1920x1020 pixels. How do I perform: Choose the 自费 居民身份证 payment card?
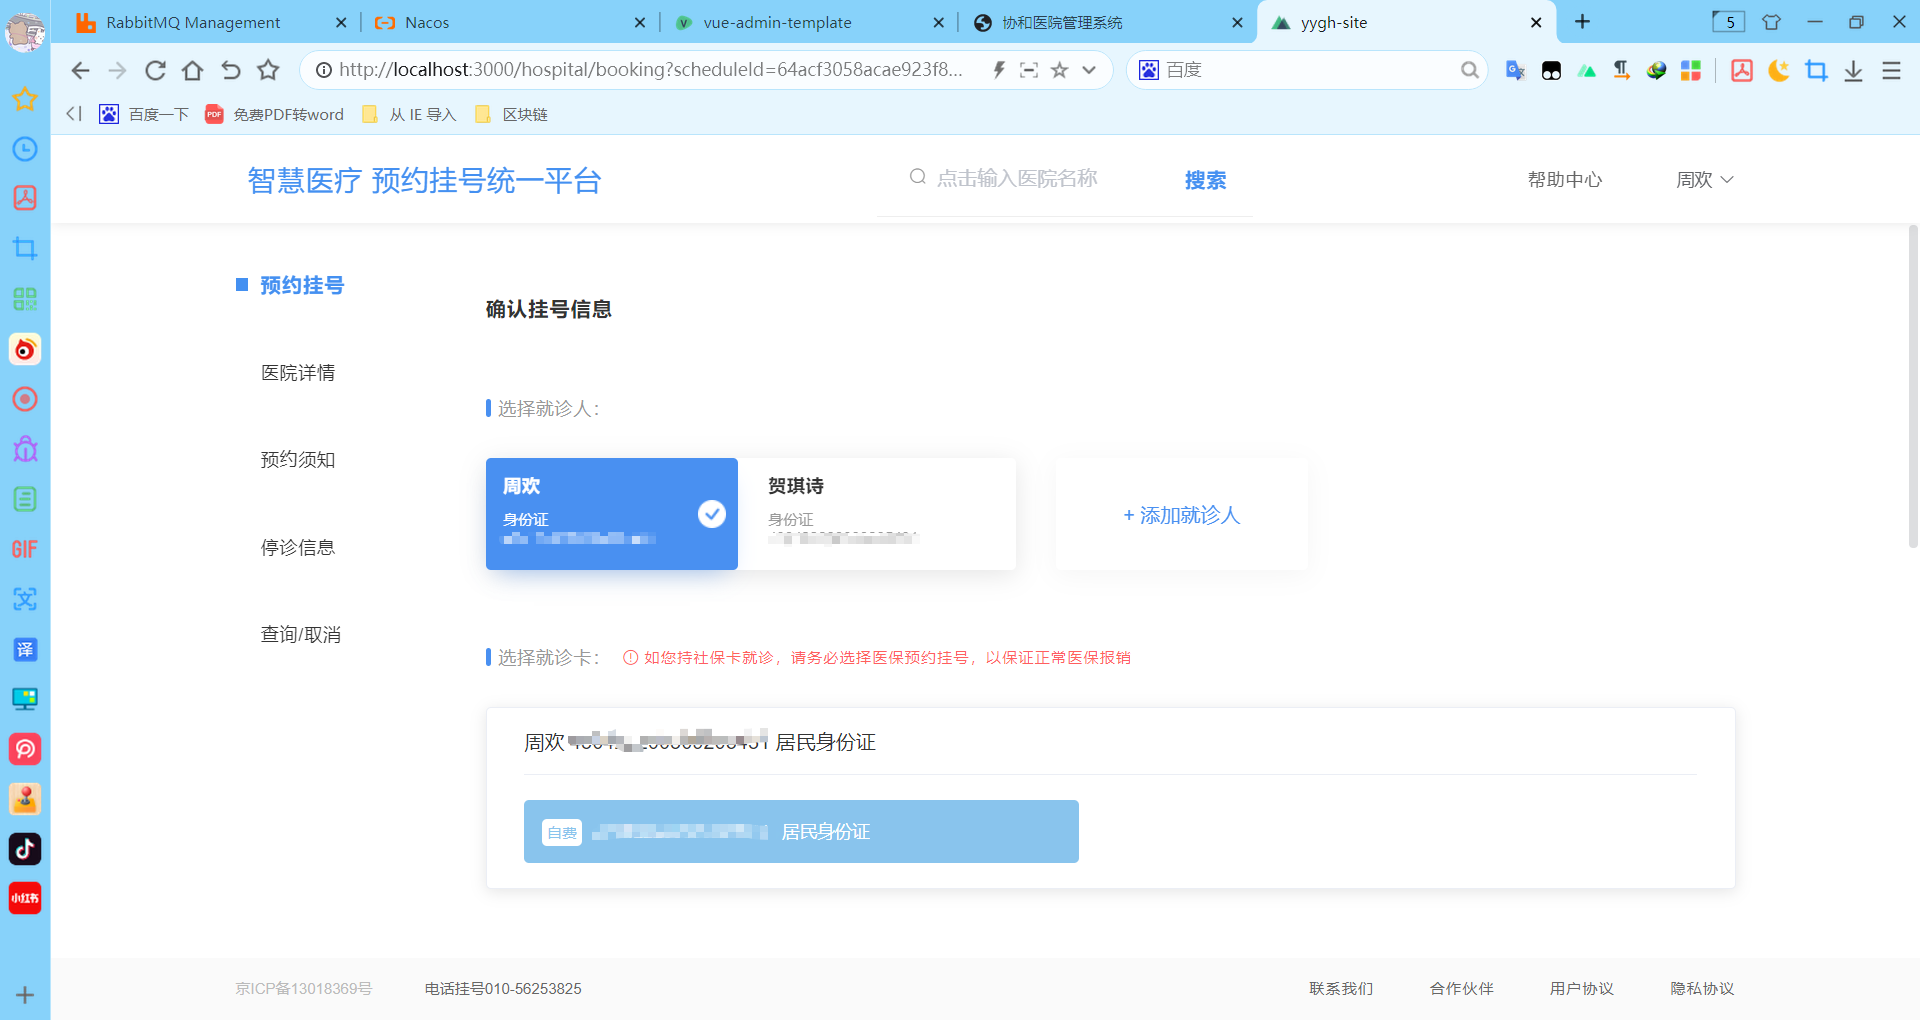coord(800,831)
